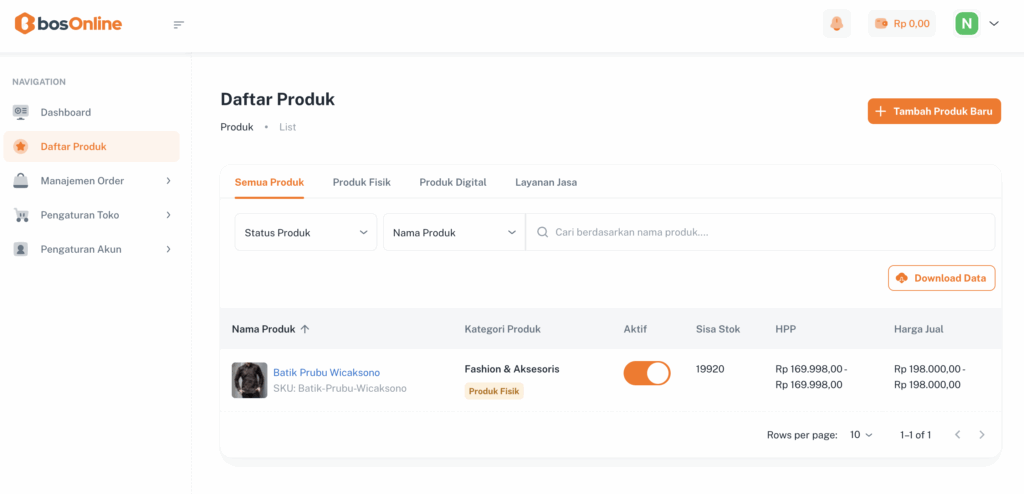Open the Nama Produk filter dropdown
The width and height of the screenshot is (1024, 494).
point(454,232)
